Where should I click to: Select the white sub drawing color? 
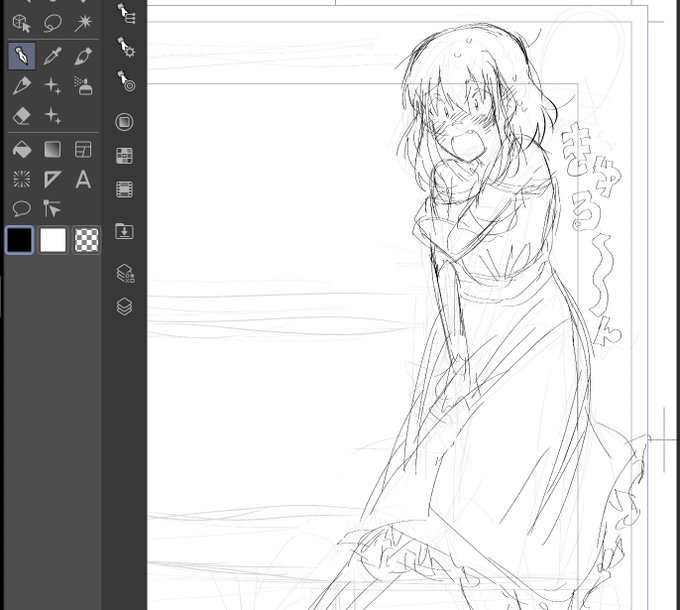point(53,239)
